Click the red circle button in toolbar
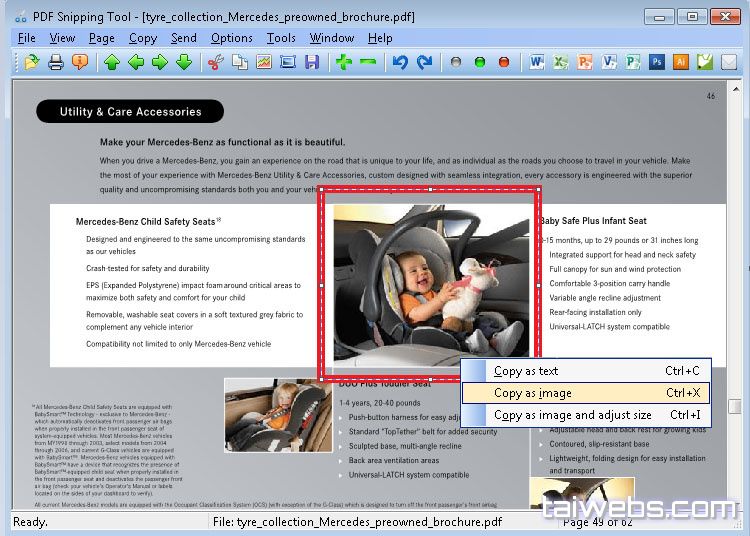The height and width of the screenshot is (536, 750). pos(504,62)
